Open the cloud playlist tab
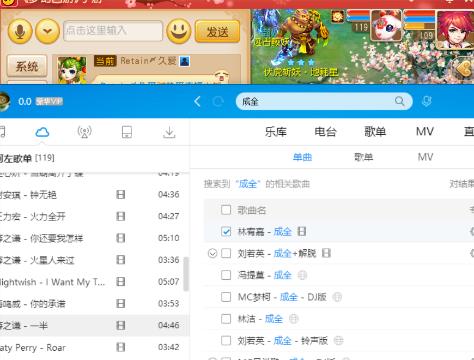The height and width of the screenshot is (360, 474). coord(42,132)
